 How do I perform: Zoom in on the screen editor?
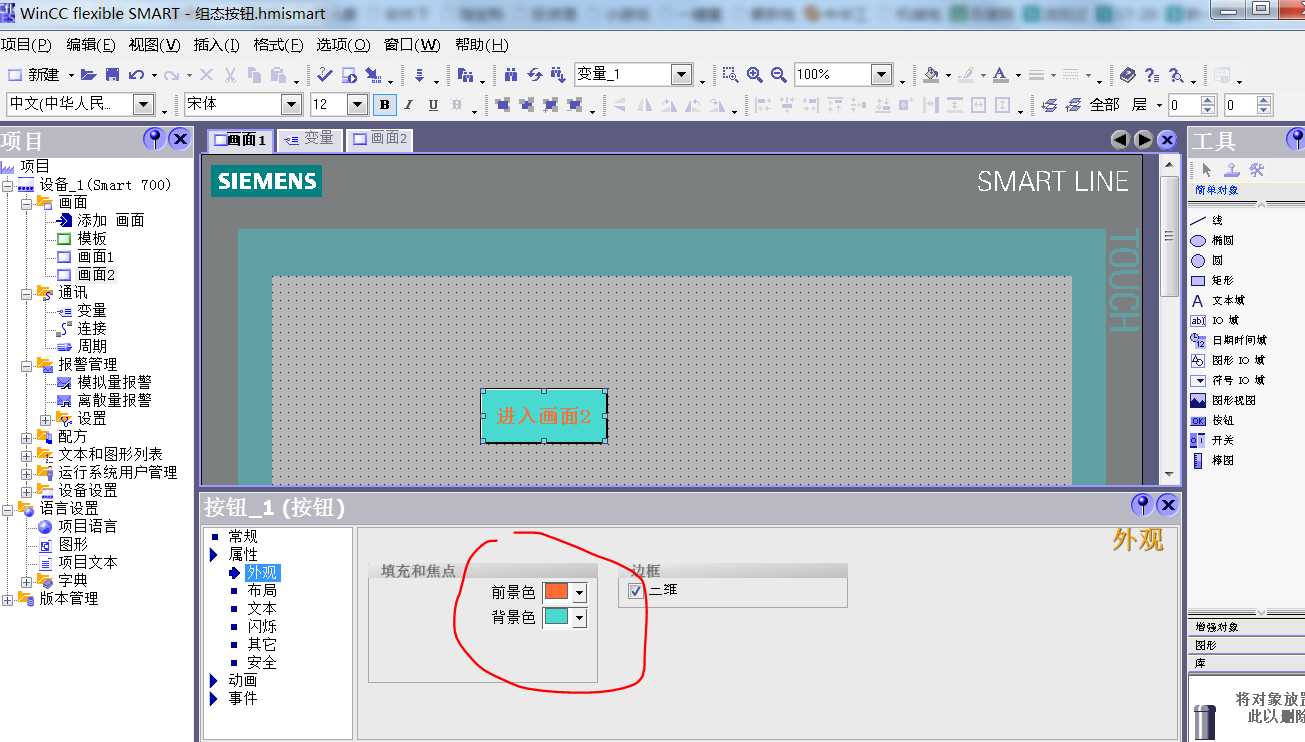point(754,75)
